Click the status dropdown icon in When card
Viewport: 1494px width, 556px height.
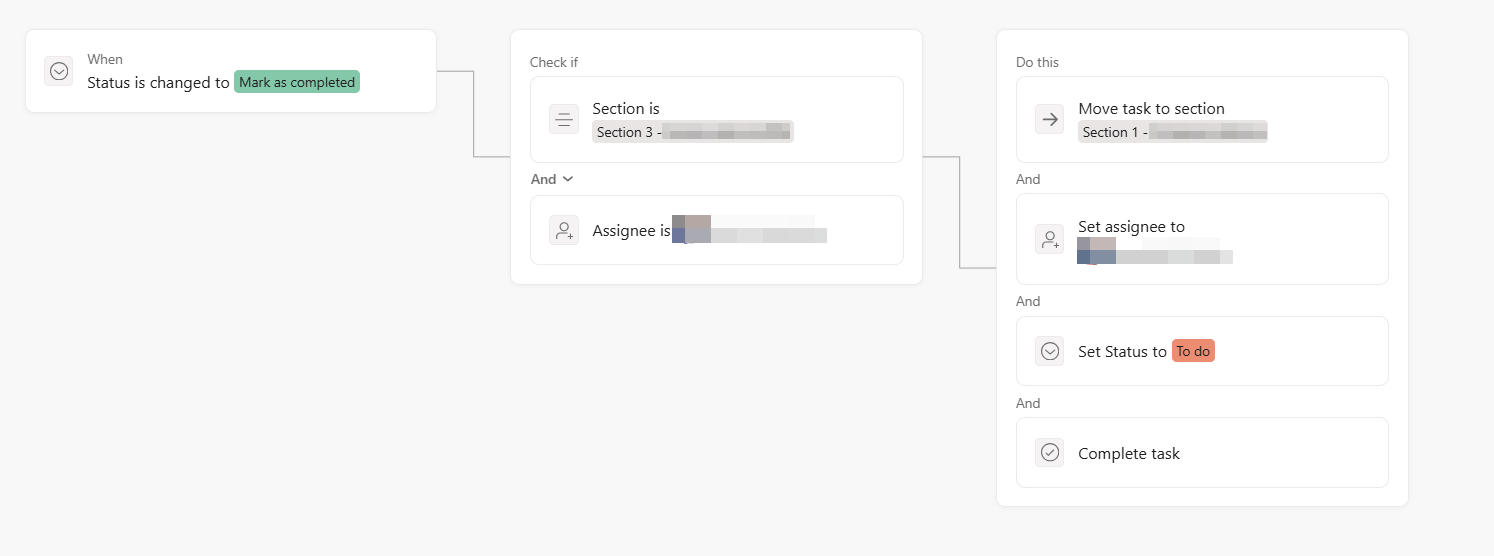[59, 71]
